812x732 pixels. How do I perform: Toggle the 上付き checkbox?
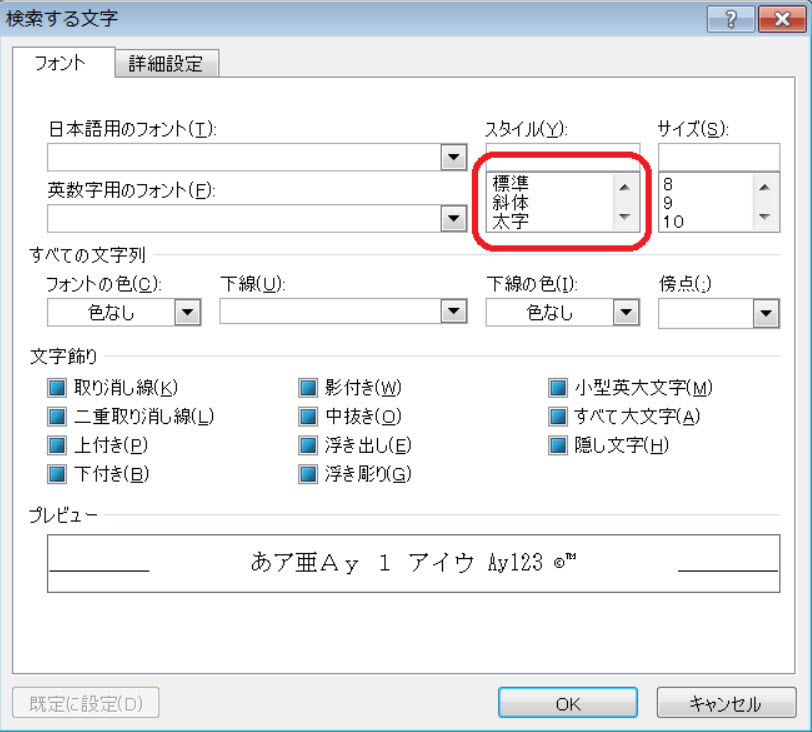pos(56,445)
